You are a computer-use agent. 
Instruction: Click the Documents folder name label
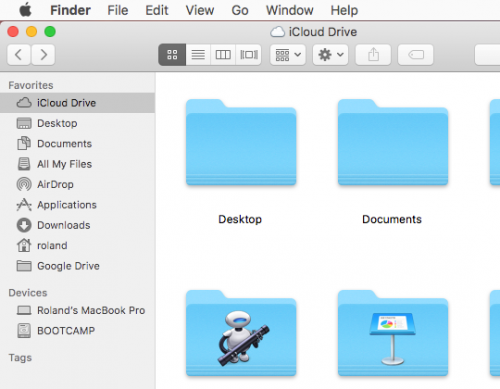[392, 219]
